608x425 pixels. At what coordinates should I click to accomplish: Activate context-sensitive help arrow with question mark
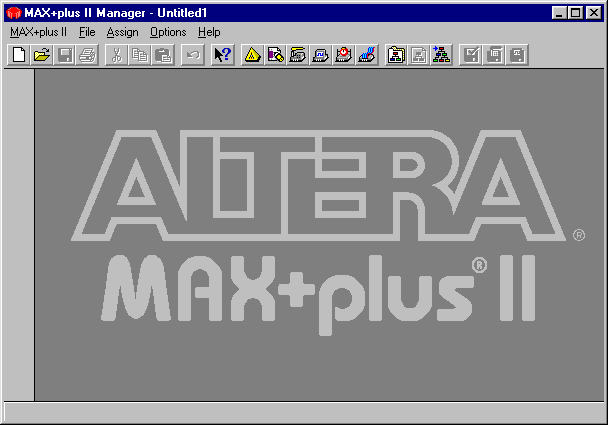(223, 55)
